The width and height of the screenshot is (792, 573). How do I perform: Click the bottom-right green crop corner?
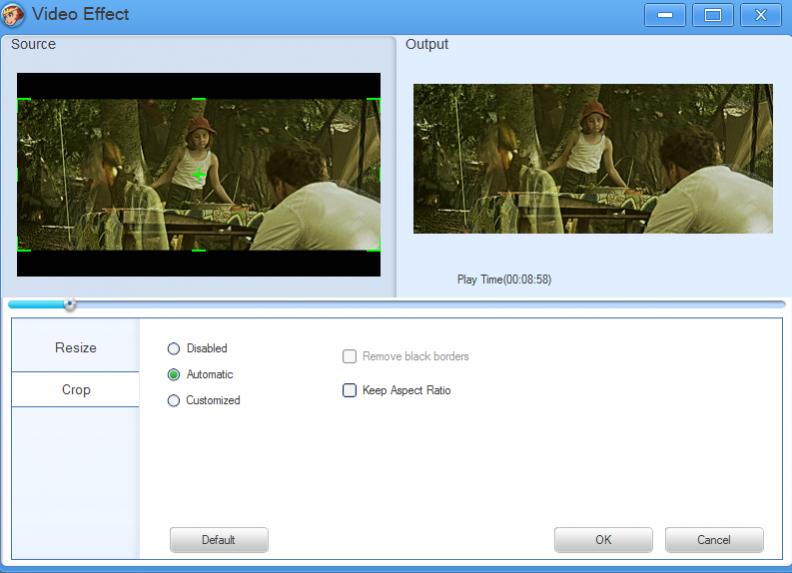point(374,245)
